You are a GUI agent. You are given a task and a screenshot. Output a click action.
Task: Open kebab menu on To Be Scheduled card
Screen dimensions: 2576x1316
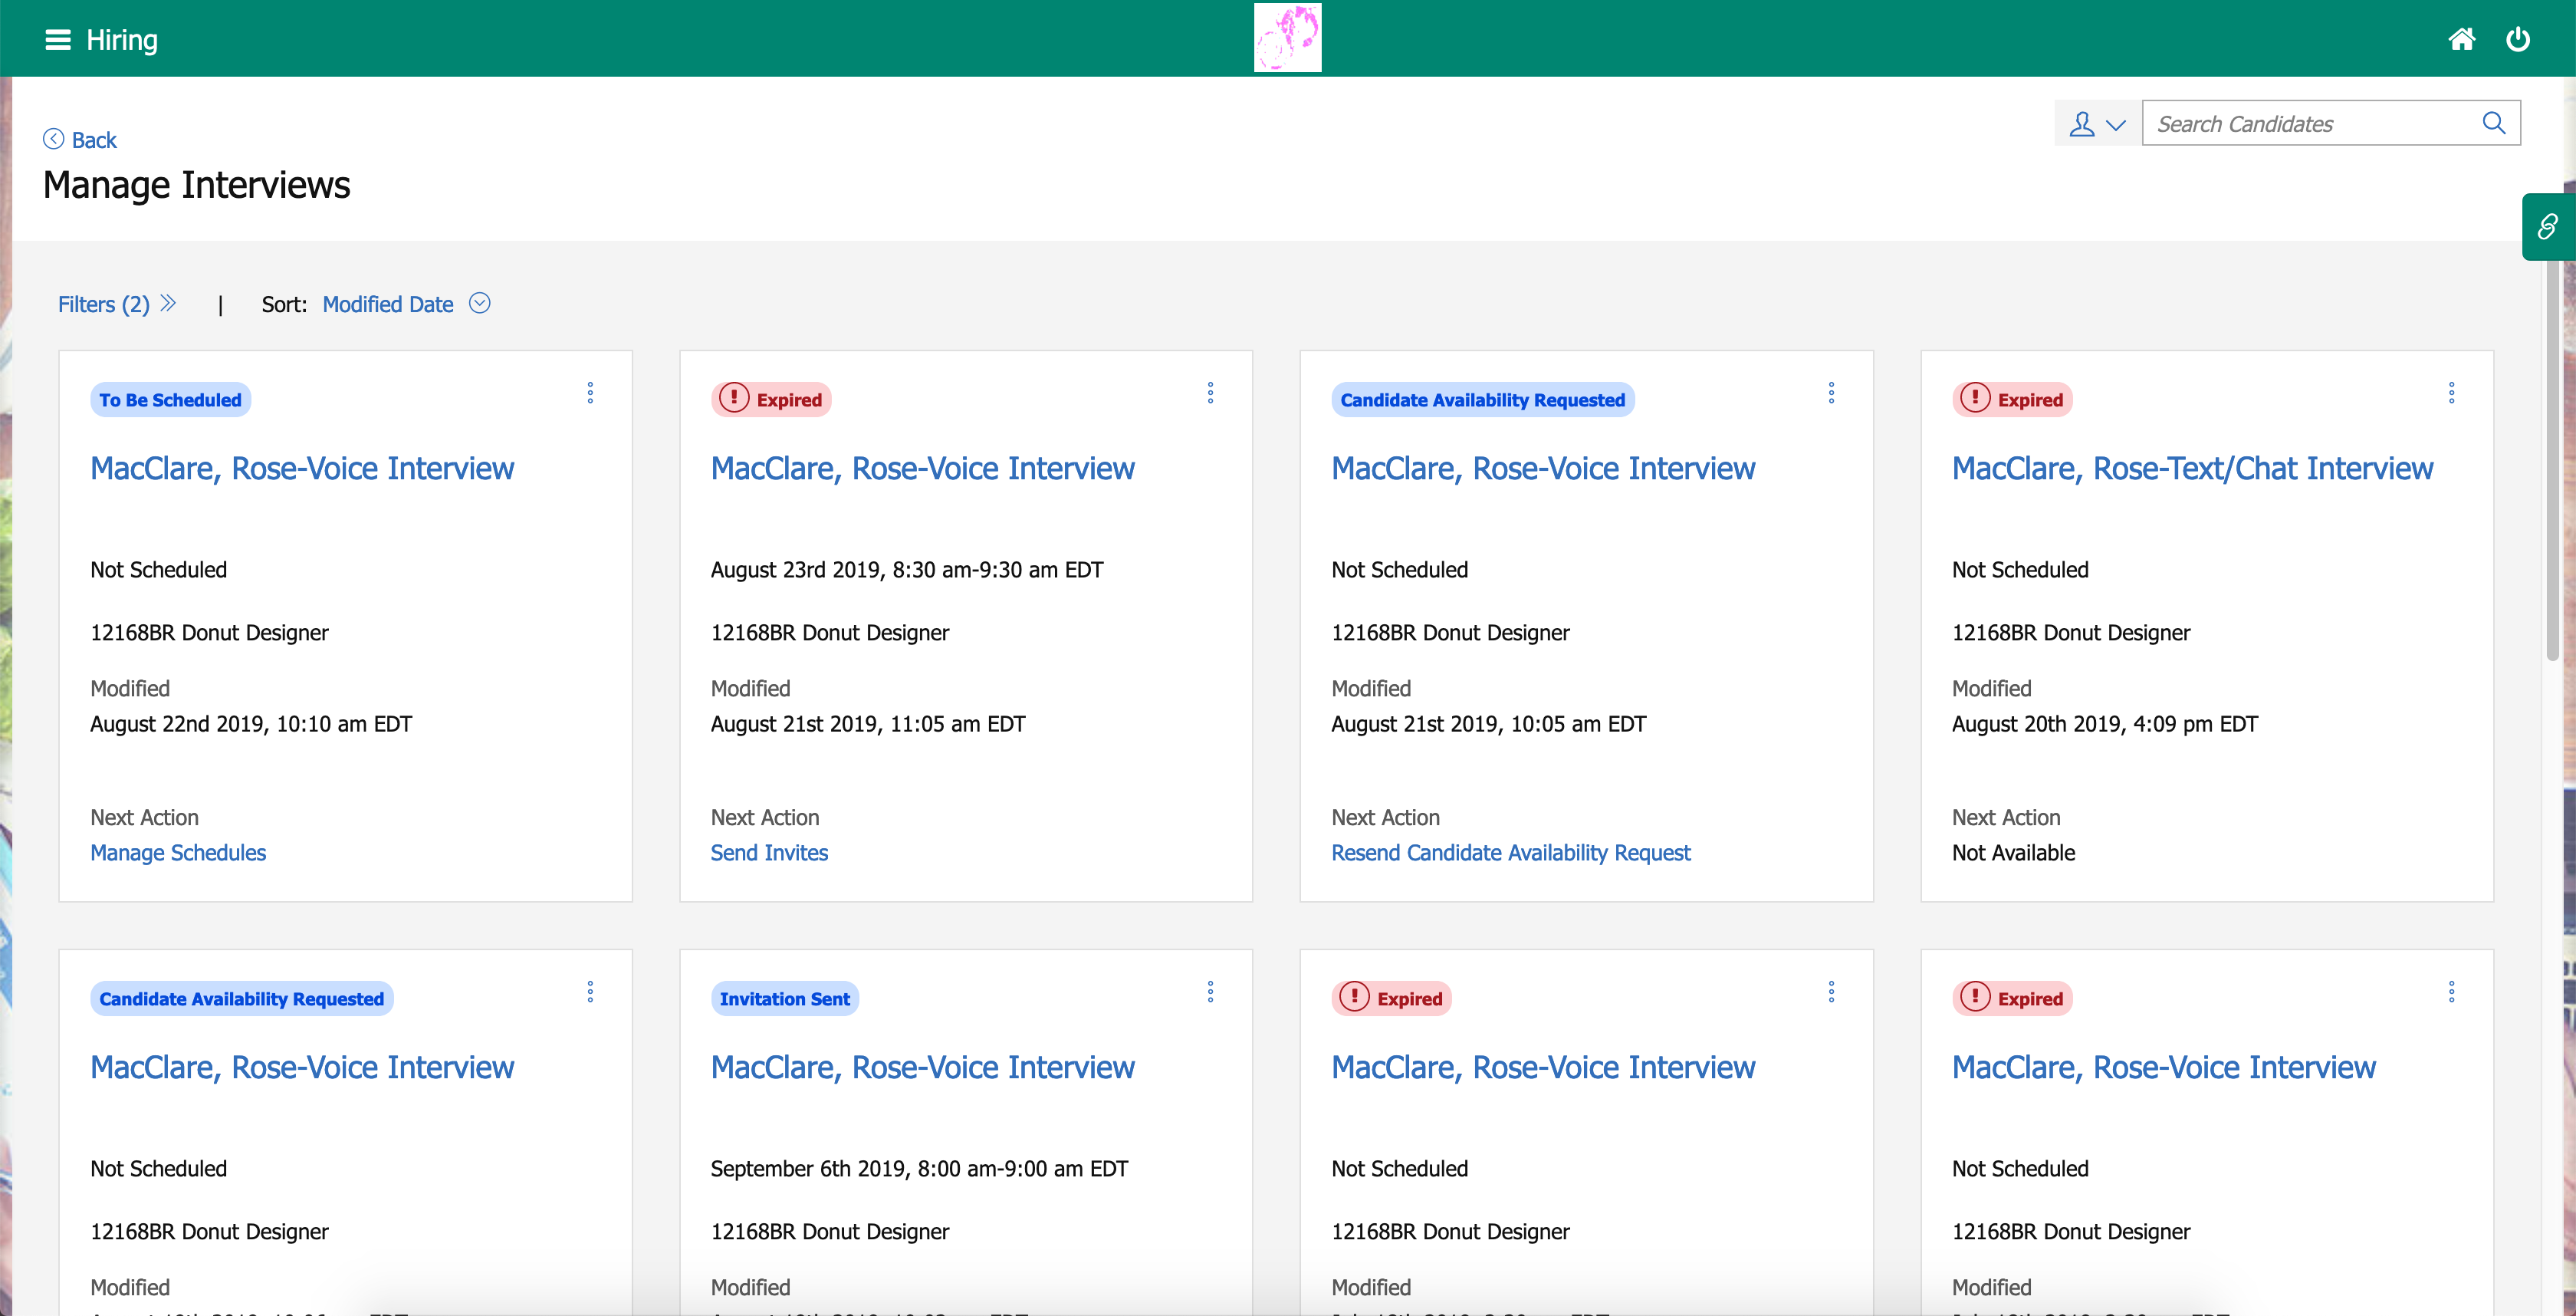coord(590,393)
